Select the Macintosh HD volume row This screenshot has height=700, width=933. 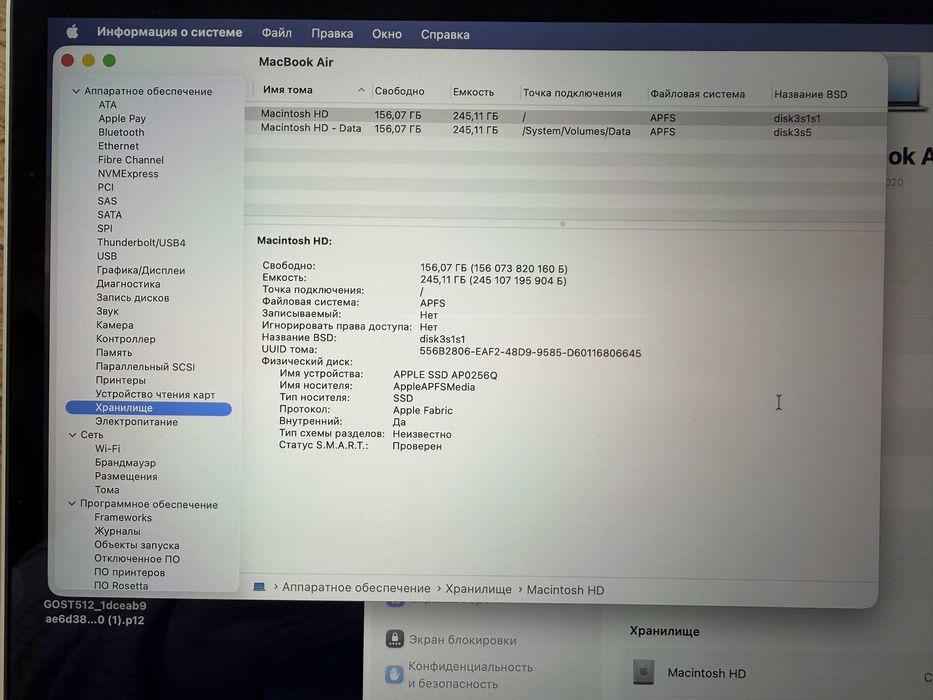click(x=565, y=115)
